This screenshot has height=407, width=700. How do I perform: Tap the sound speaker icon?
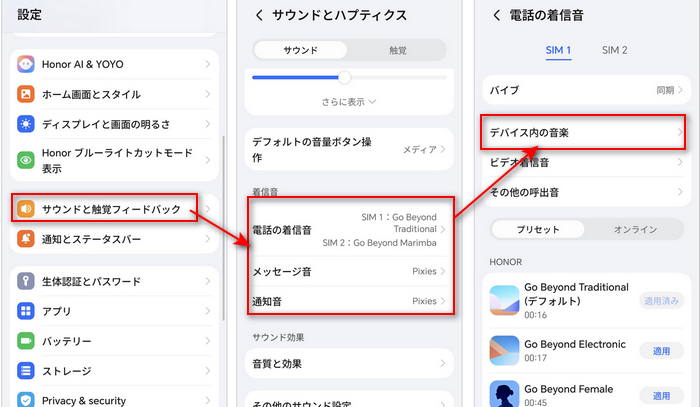click(x=26, y=209)
